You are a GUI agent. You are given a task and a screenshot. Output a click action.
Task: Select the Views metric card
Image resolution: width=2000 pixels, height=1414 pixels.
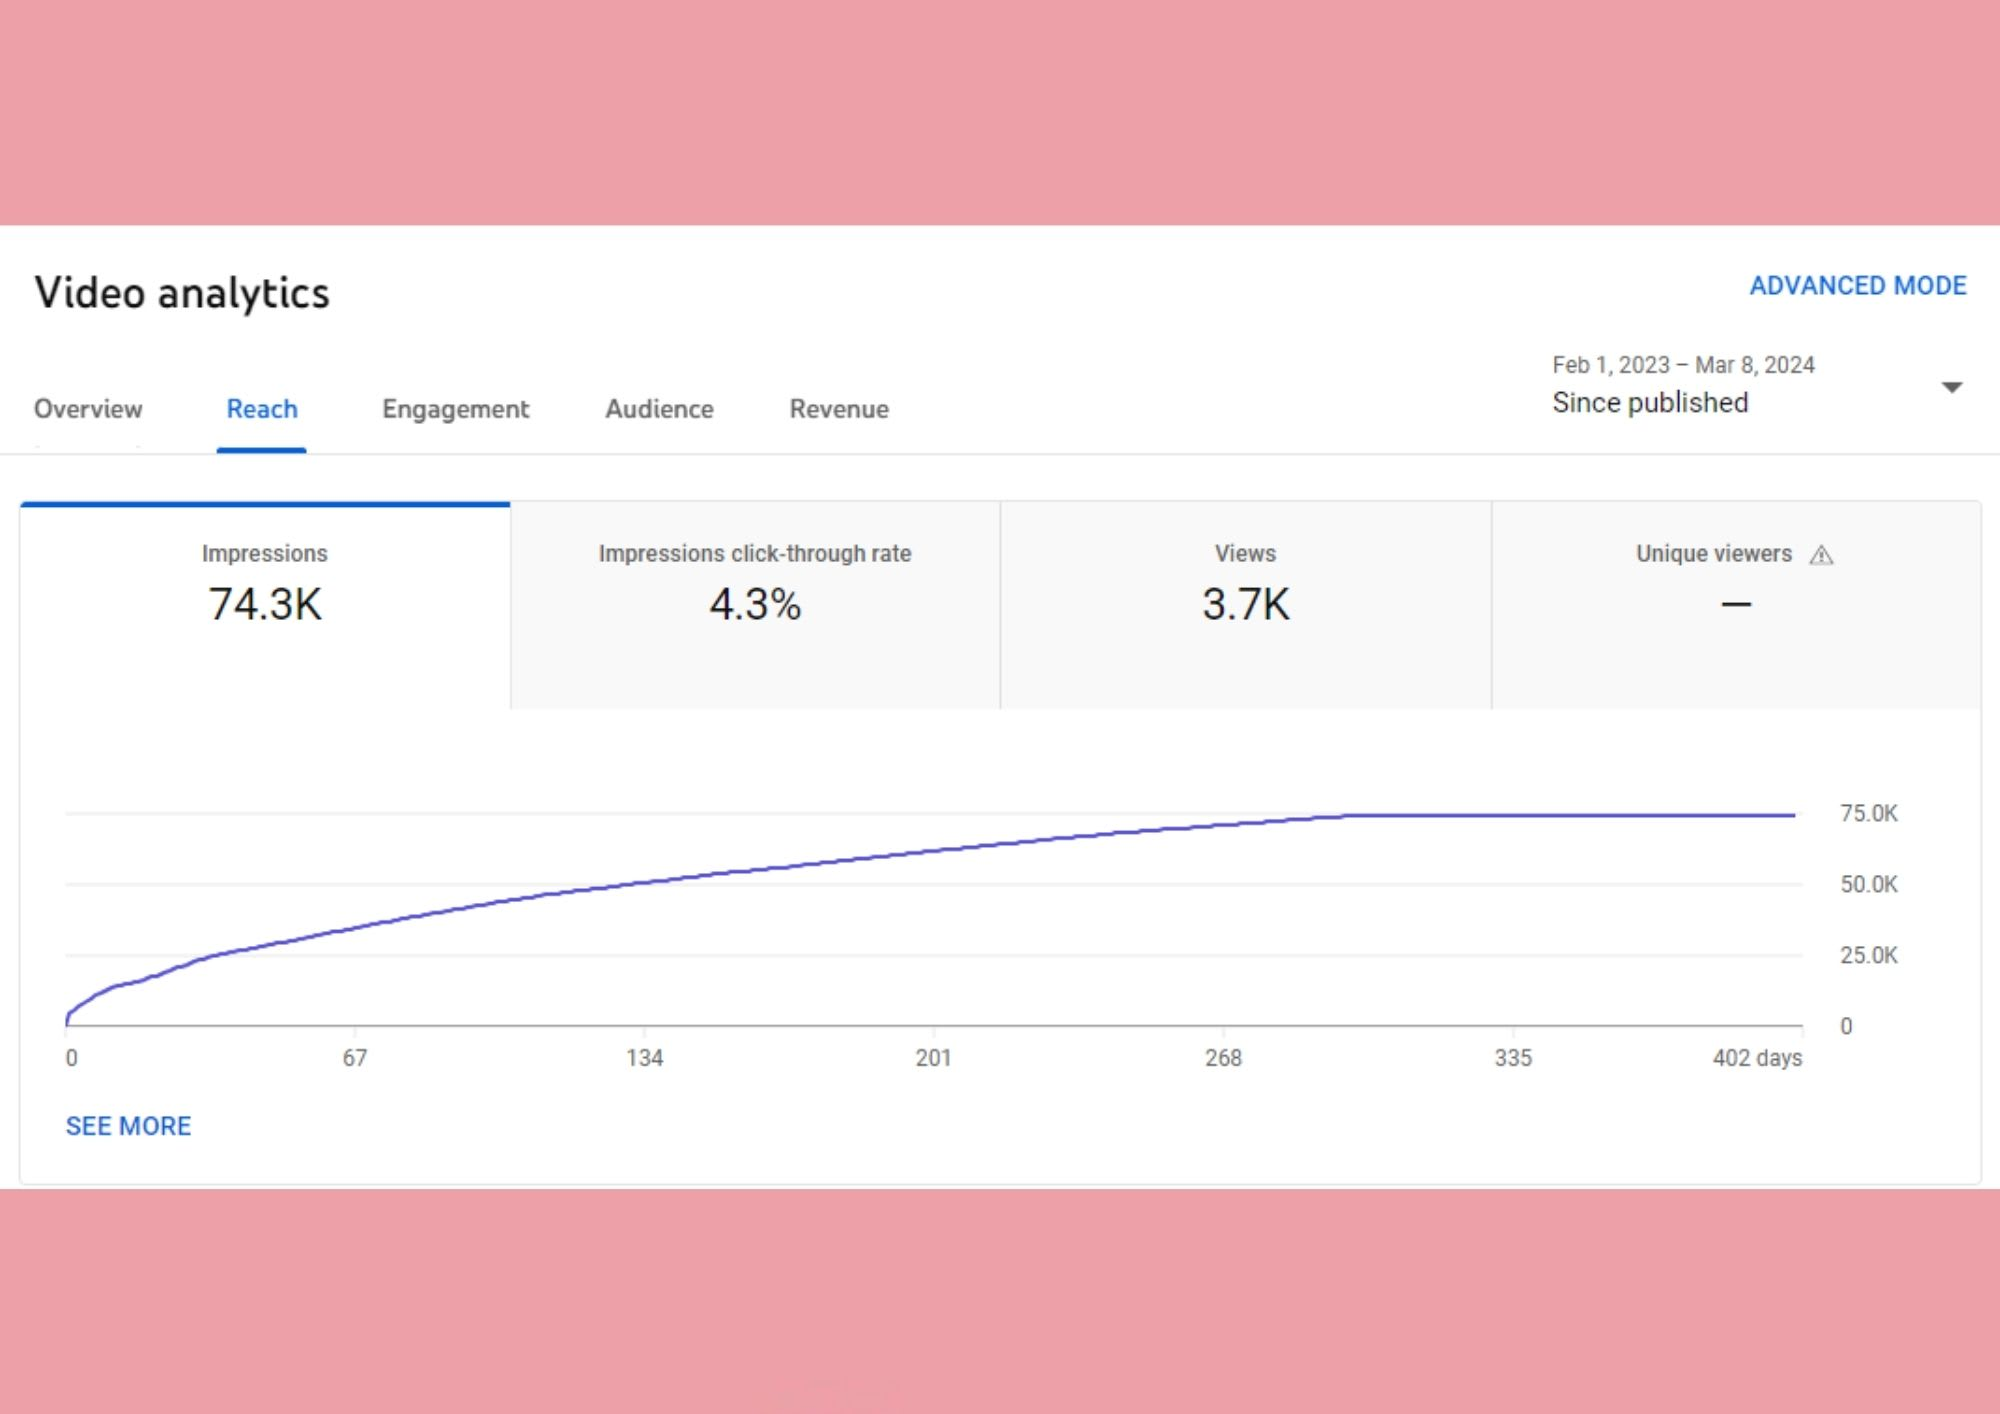[1245, 606]
